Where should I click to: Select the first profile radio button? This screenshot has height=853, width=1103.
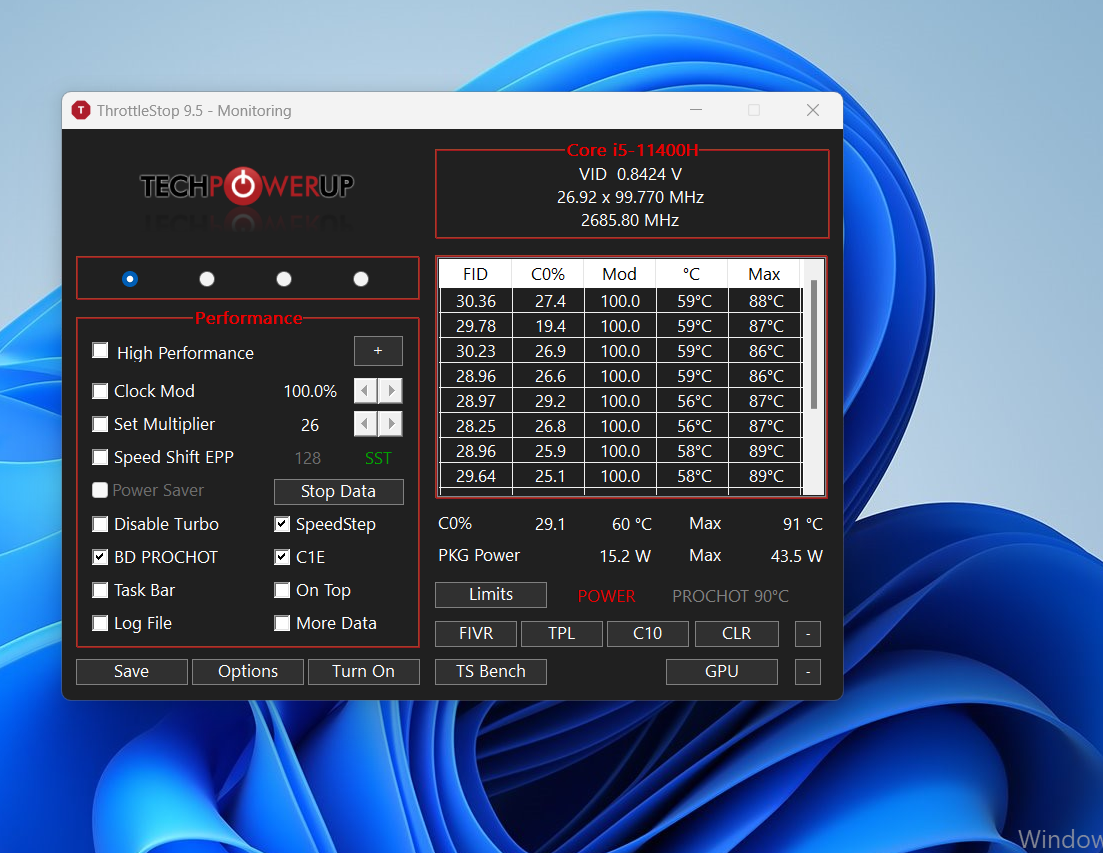[129, 279]
